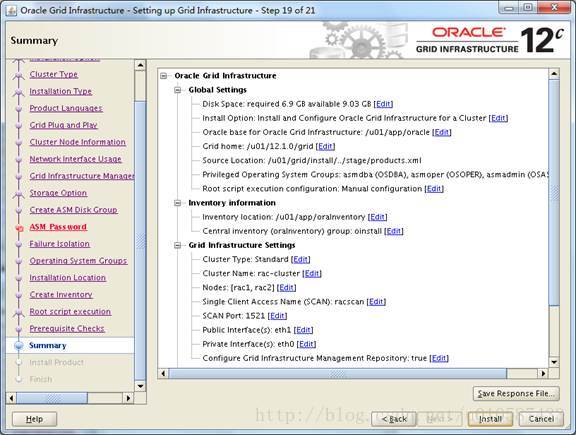Go to the Installation Location step

[x=68, y=278]
